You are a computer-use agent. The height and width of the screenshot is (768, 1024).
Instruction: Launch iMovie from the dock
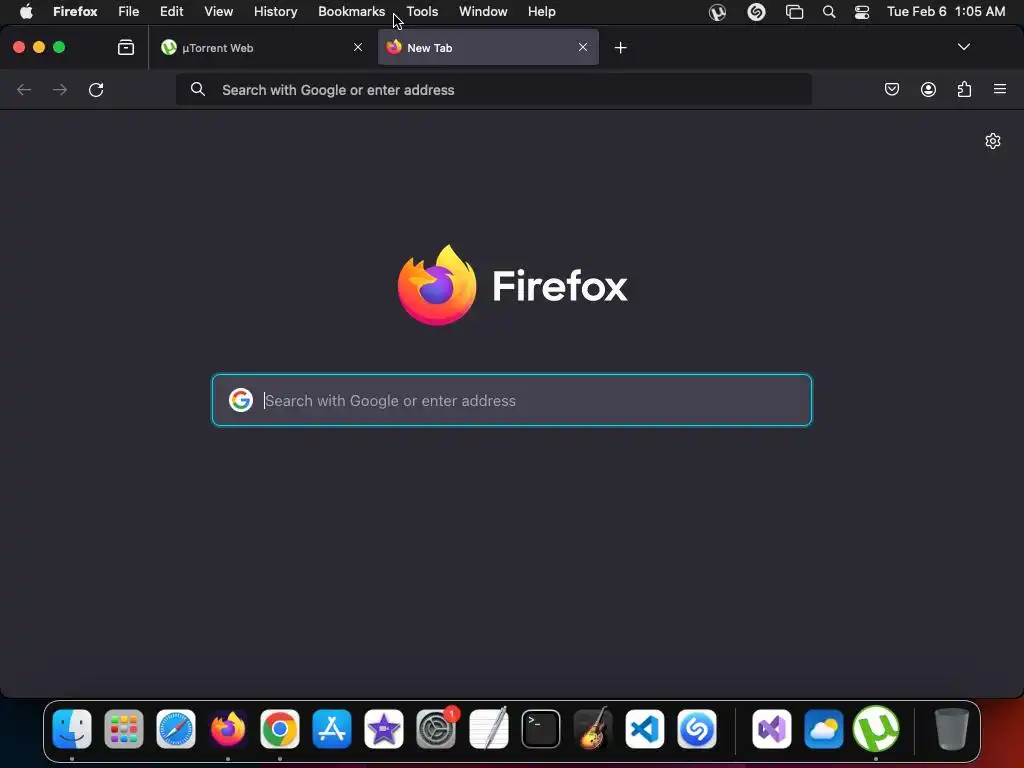[384, 729]
